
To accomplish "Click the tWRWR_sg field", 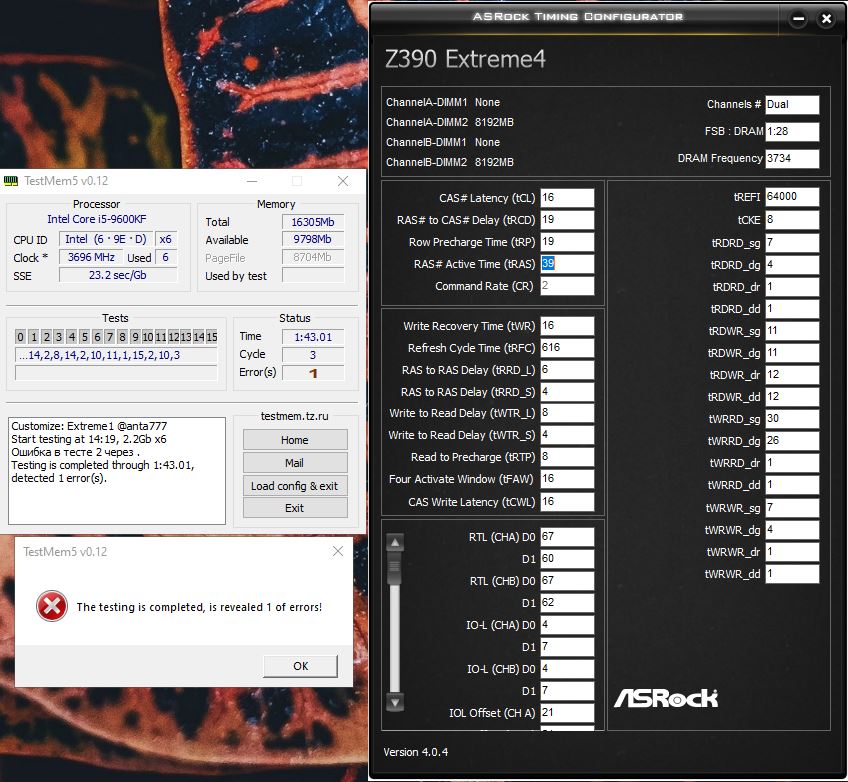I will point(792,507).
